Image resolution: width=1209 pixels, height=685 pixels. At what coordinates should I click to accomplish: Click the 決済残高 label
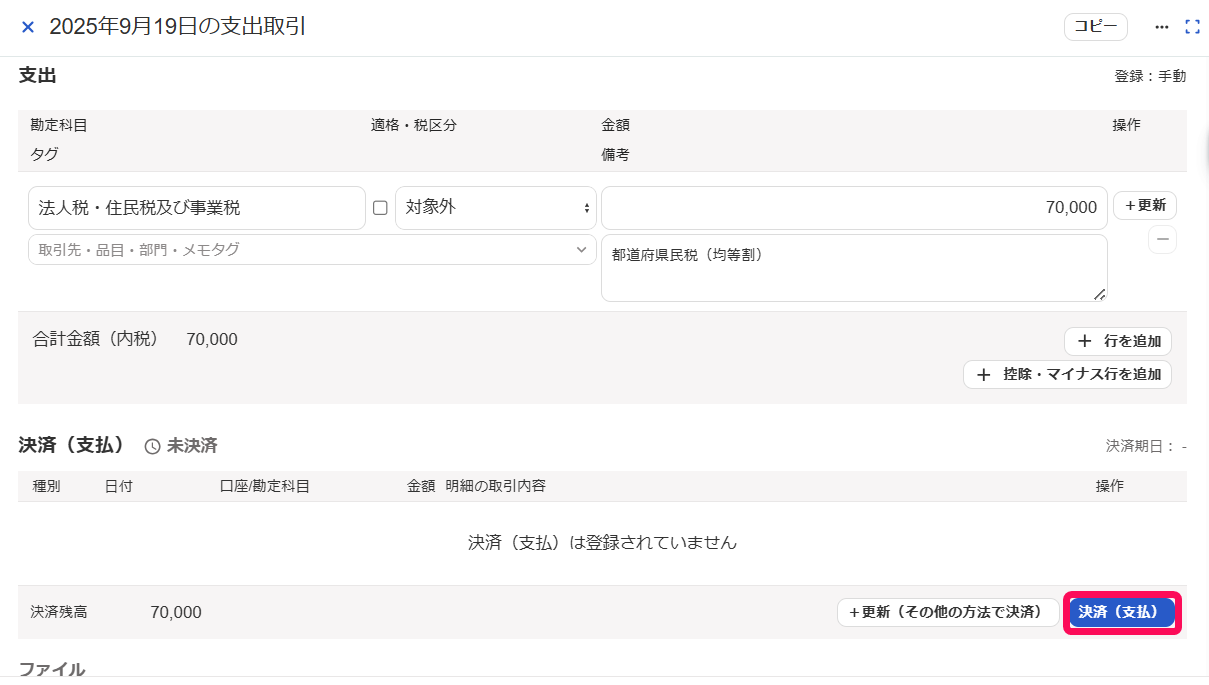pyautogui.click(x=59, y=612)
